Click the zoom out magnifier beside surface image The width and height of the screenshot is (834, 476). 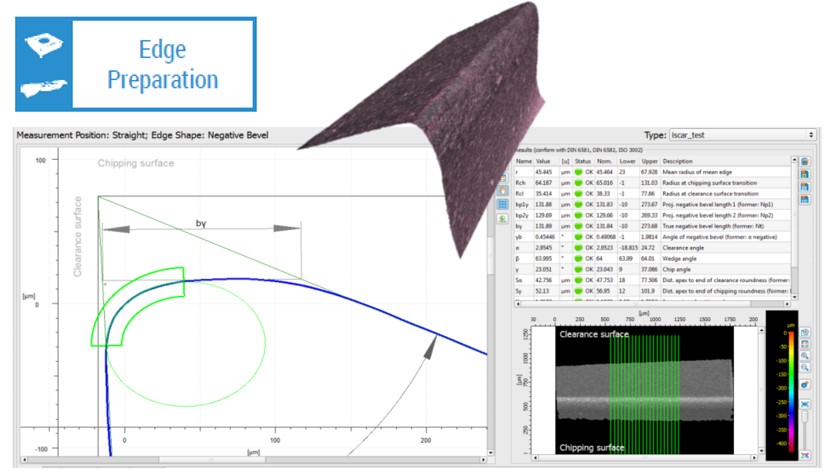point(806,368)
